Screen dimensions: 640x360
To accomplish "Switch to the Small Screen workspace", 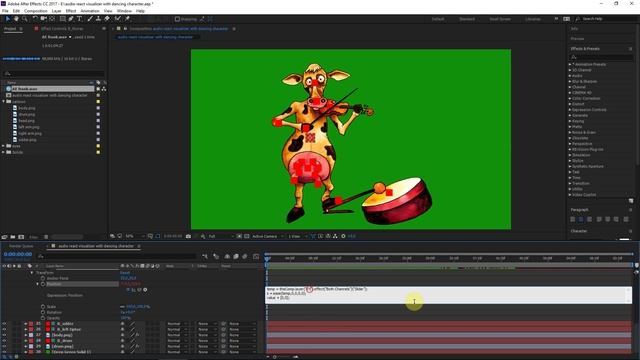I will click(x=500, y=19).
